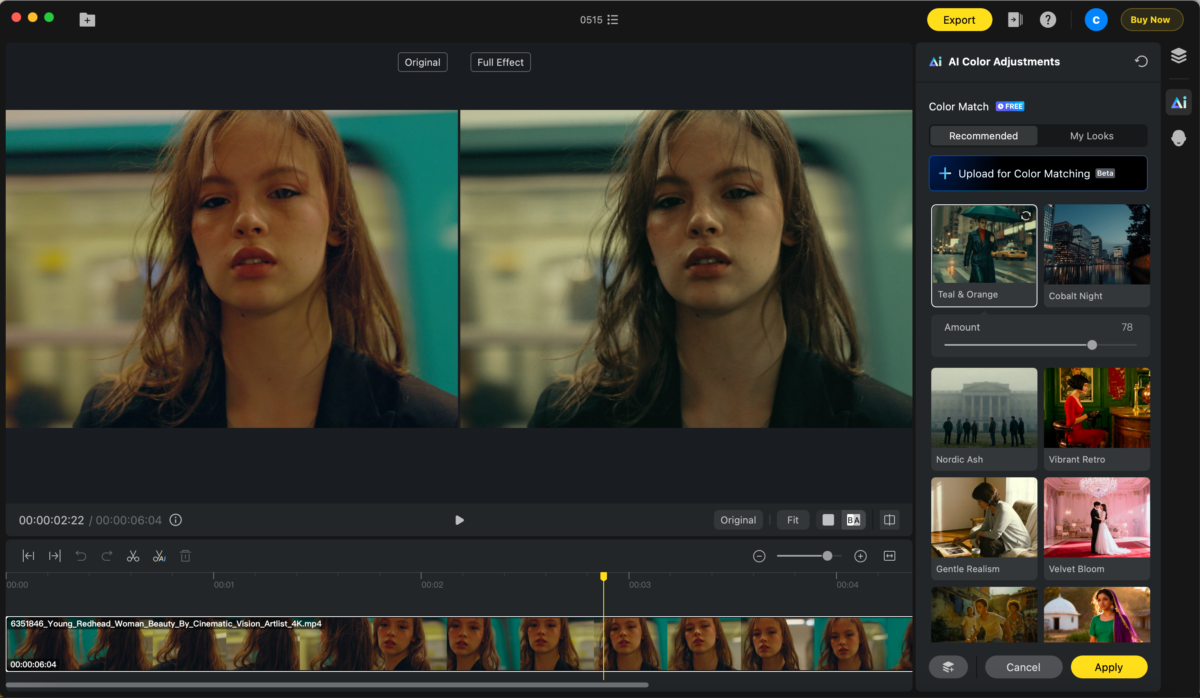
Task: Select the Nordic Ash look
Action: (x=984, y=419)
